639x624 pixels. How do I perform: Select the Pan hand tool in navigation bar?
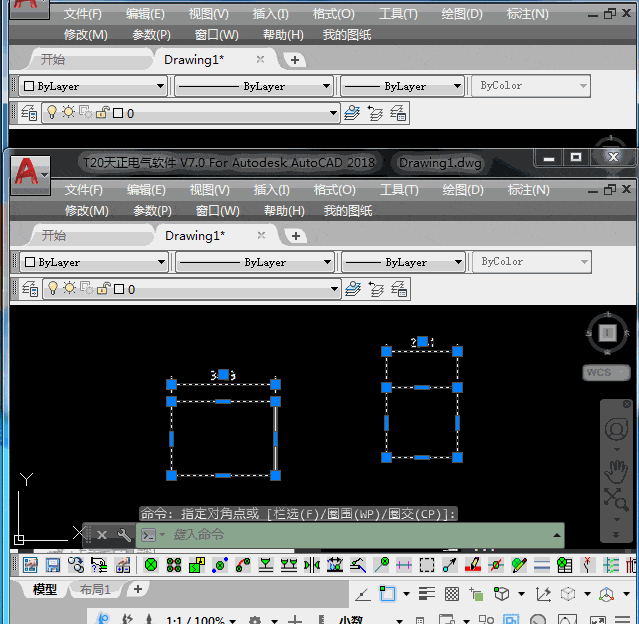(616, 467)
